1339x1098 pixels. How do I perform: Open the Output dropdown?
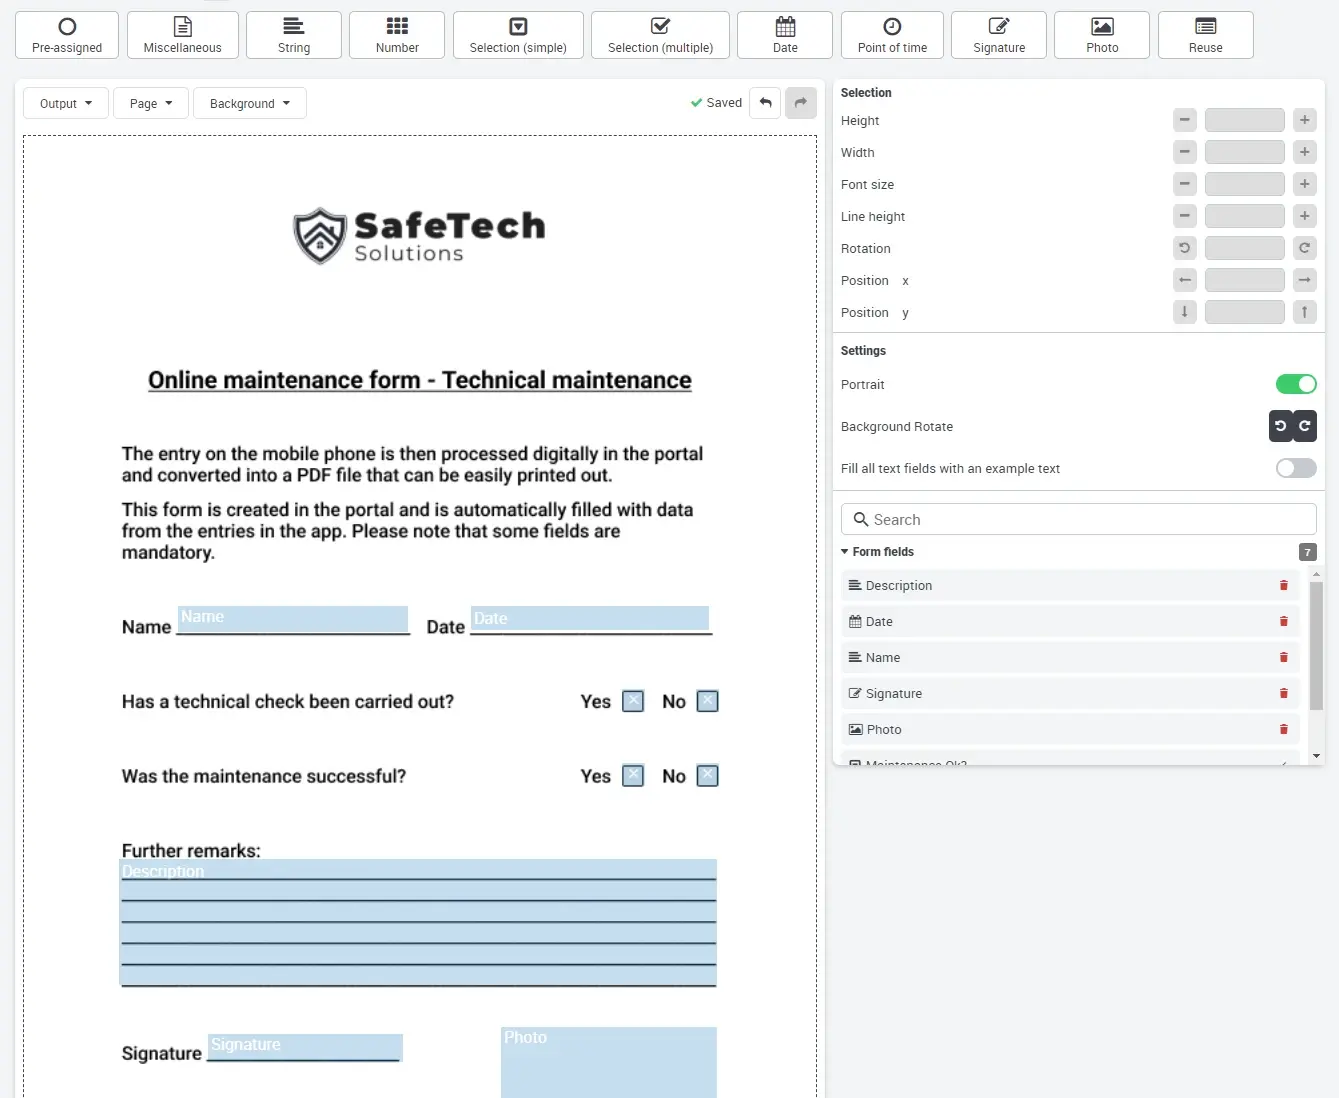point(64,103)
